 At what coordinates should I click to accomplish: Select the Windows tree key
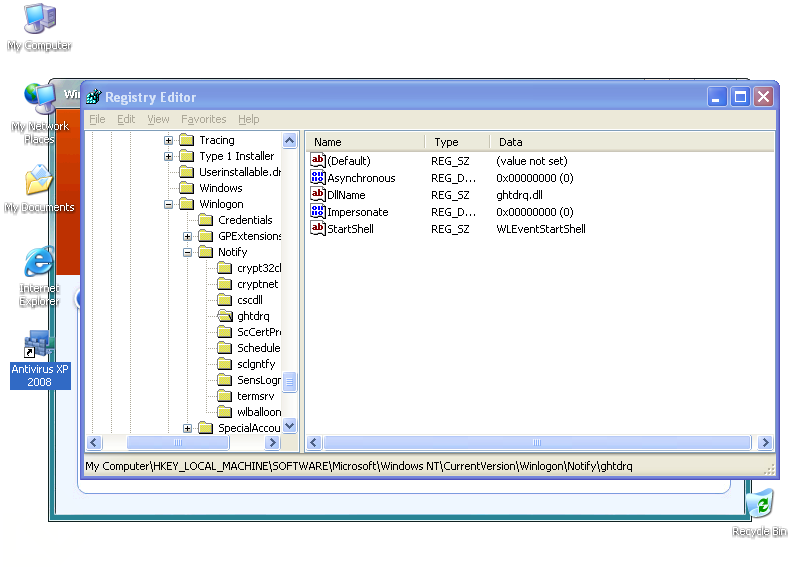pyautogui.click(x=220, y=188)
